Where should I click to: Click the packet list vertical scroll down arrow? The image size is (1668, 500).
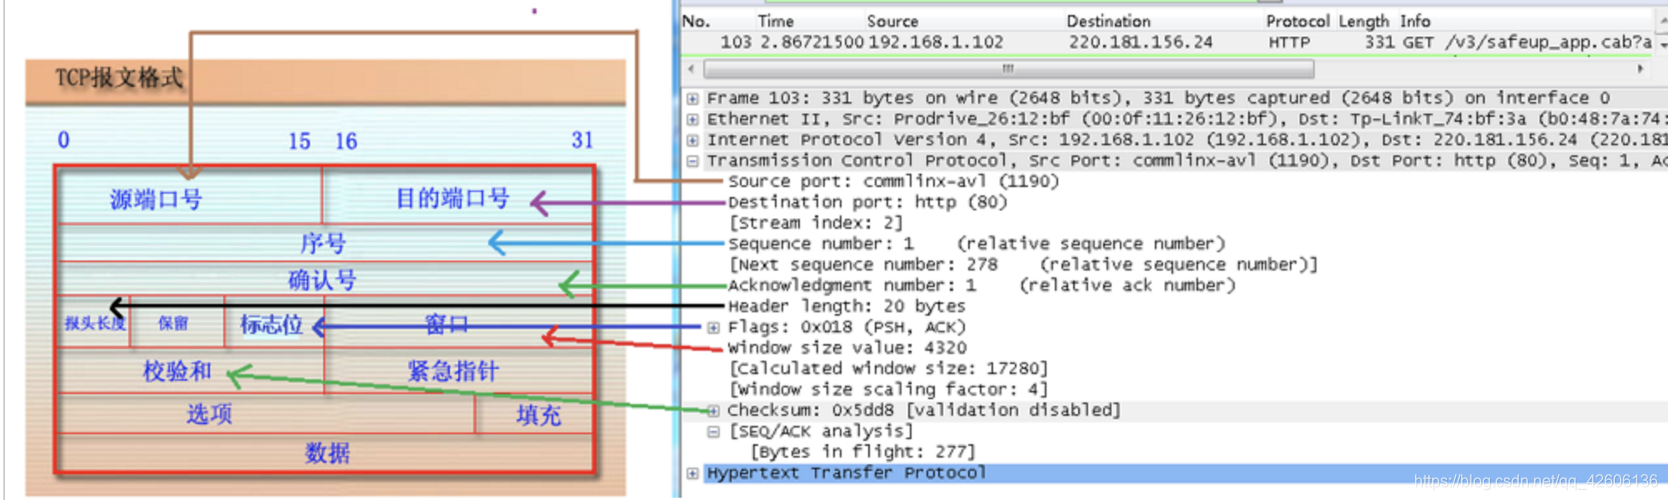pos(1662,45)
